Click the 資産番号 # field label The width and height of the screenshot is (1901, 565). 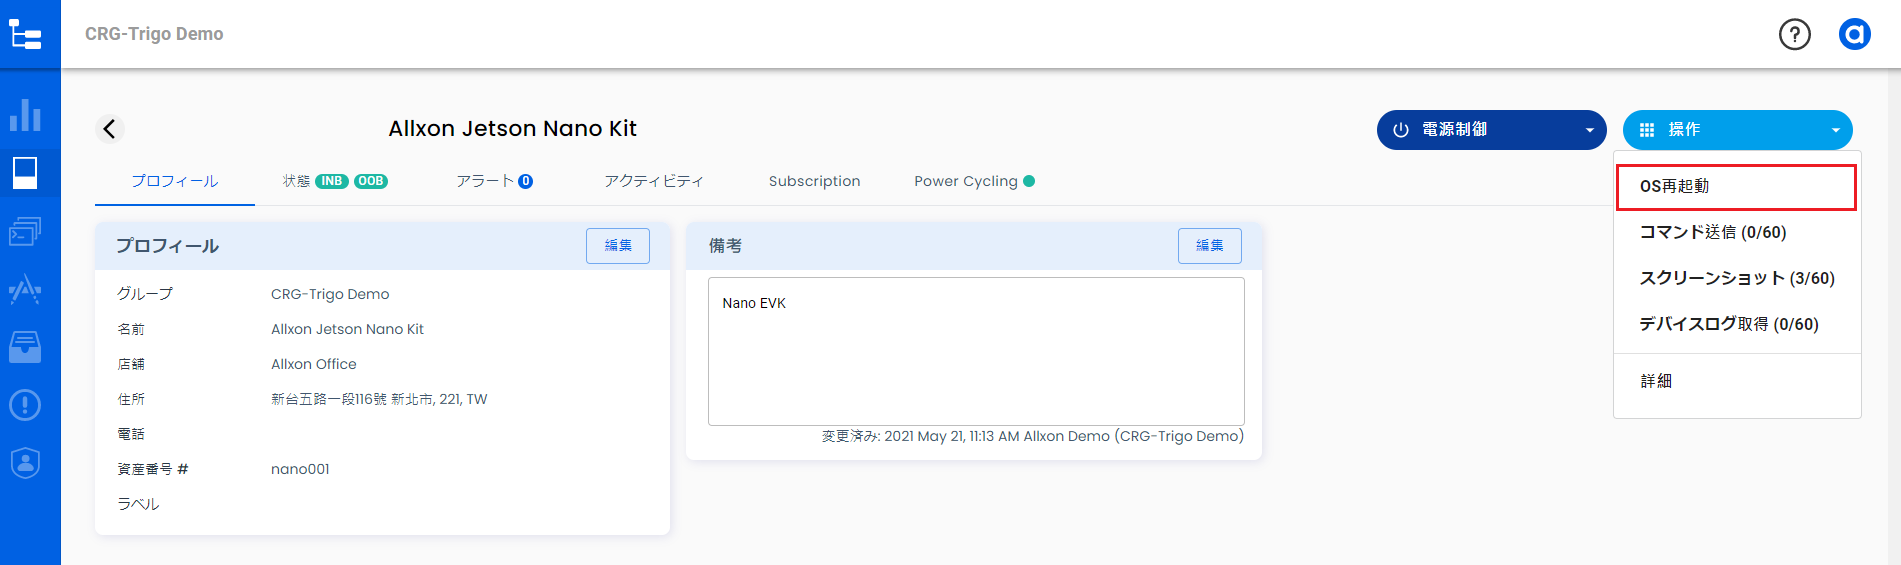coord(153,469)
